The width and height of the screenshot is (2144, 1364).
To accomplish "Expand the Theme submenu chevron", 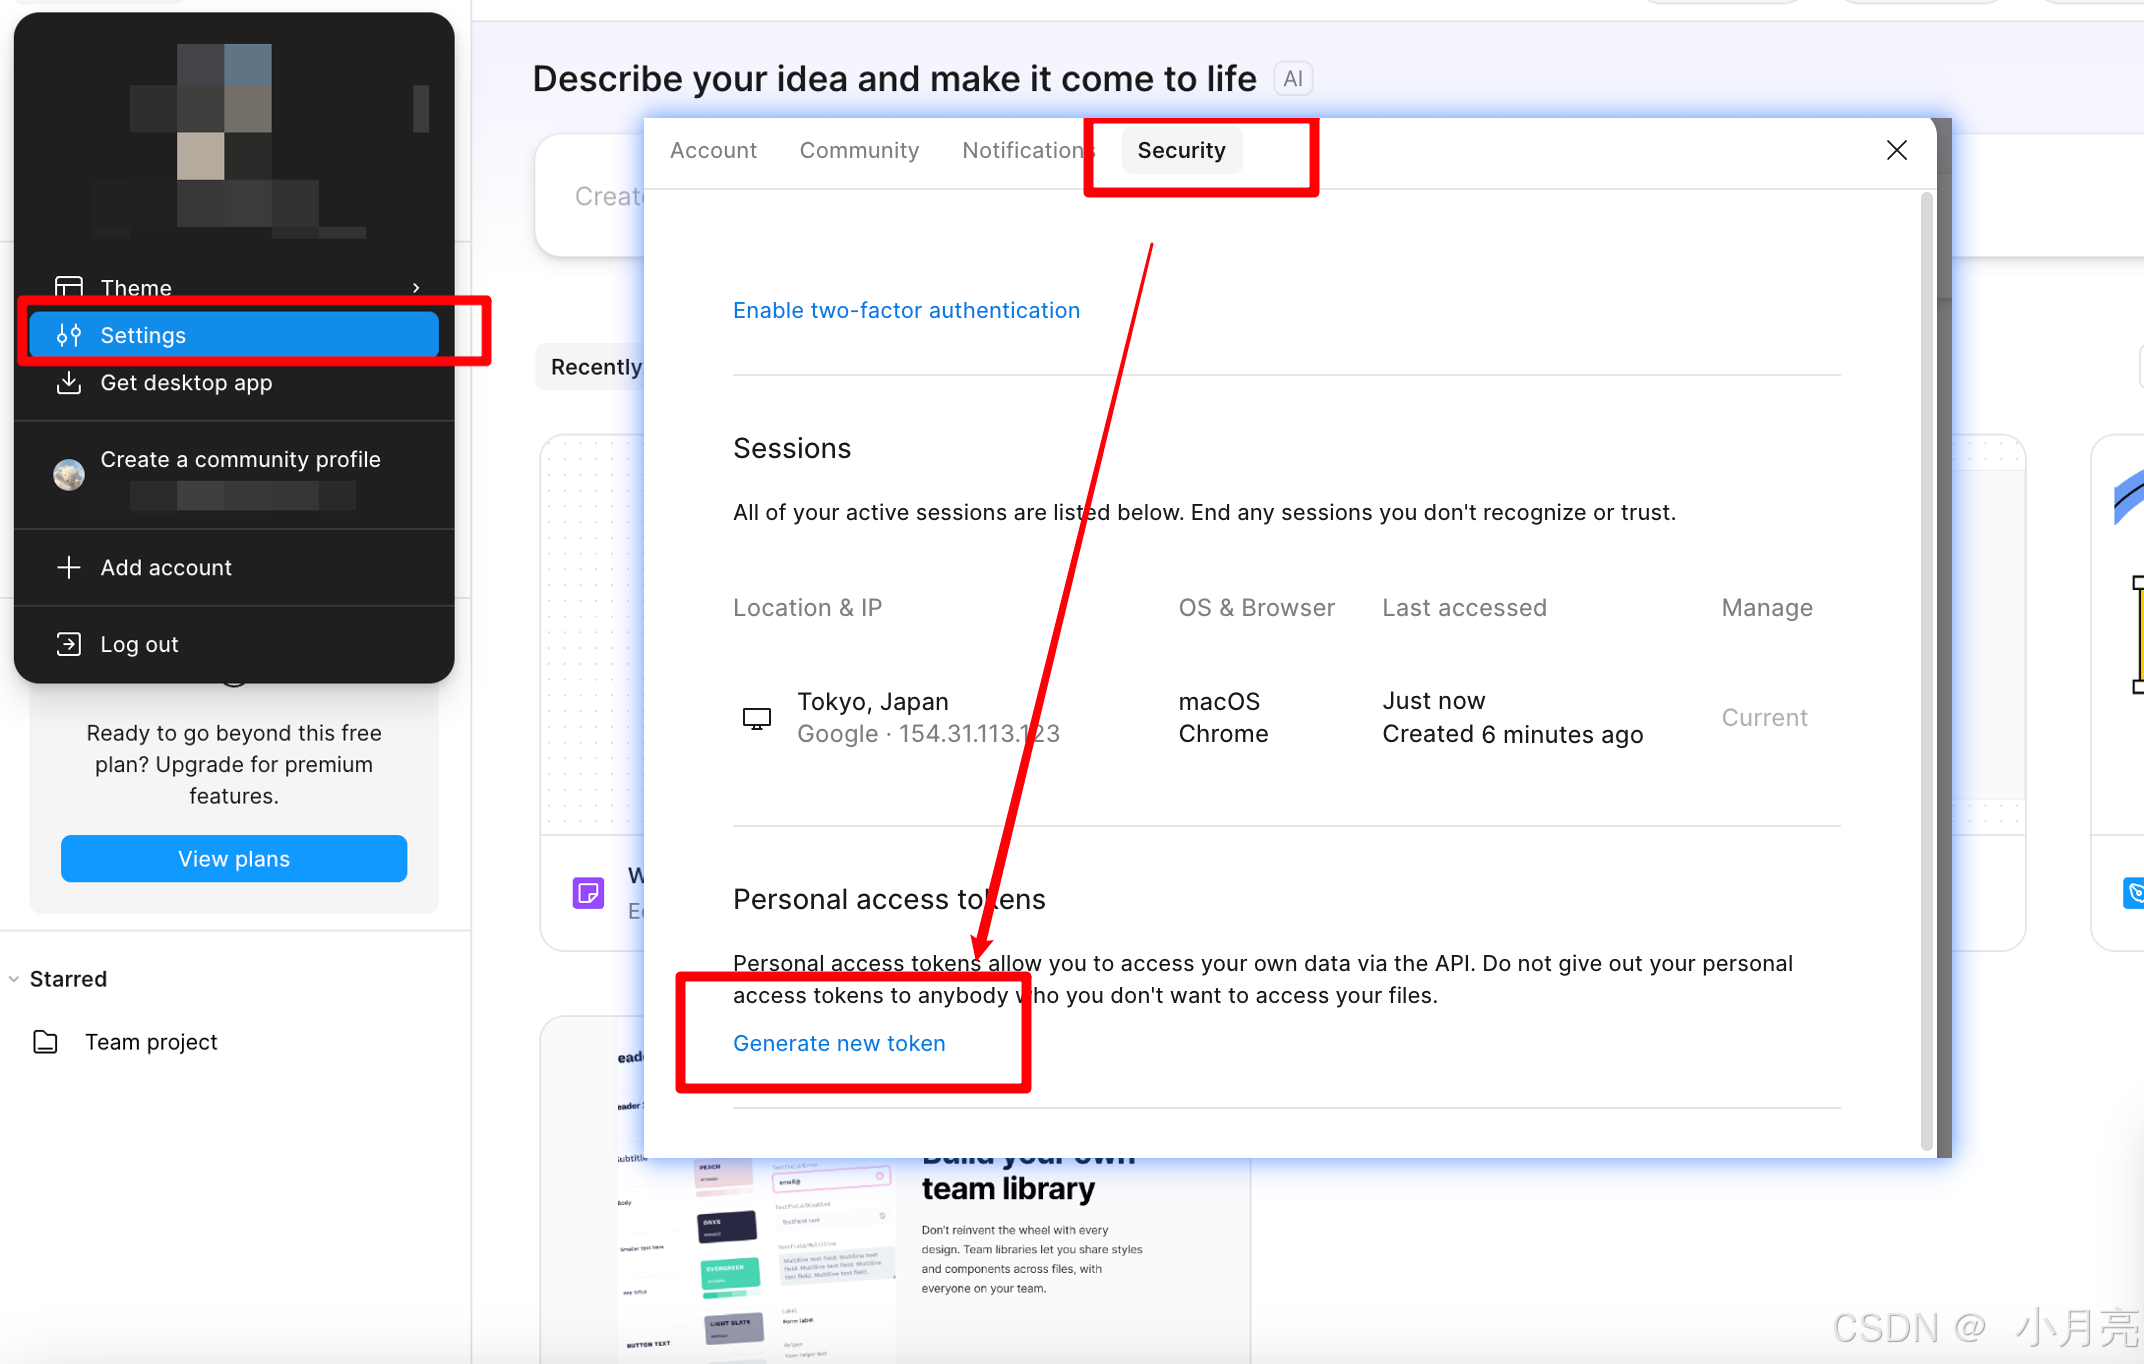I will (x=416, y=288).
